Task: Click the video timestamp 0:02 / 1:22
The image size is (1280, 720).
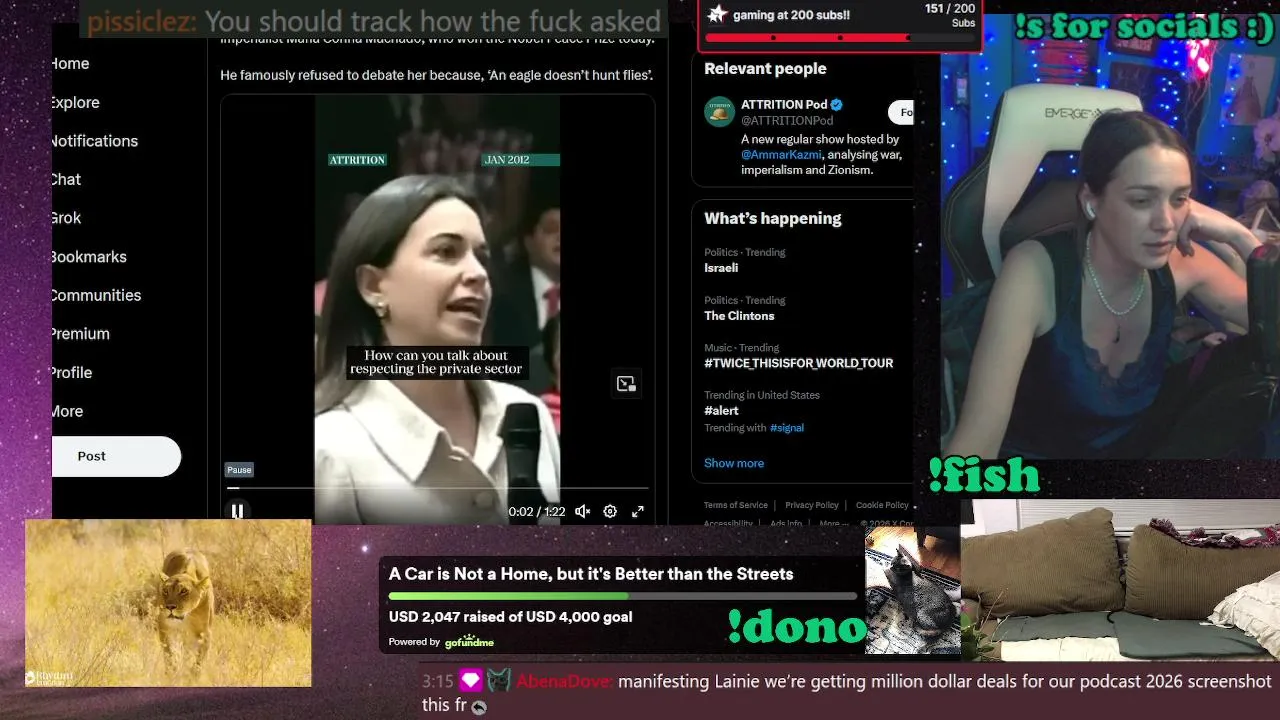Action: pyautogui.click(x=537, y=512)
